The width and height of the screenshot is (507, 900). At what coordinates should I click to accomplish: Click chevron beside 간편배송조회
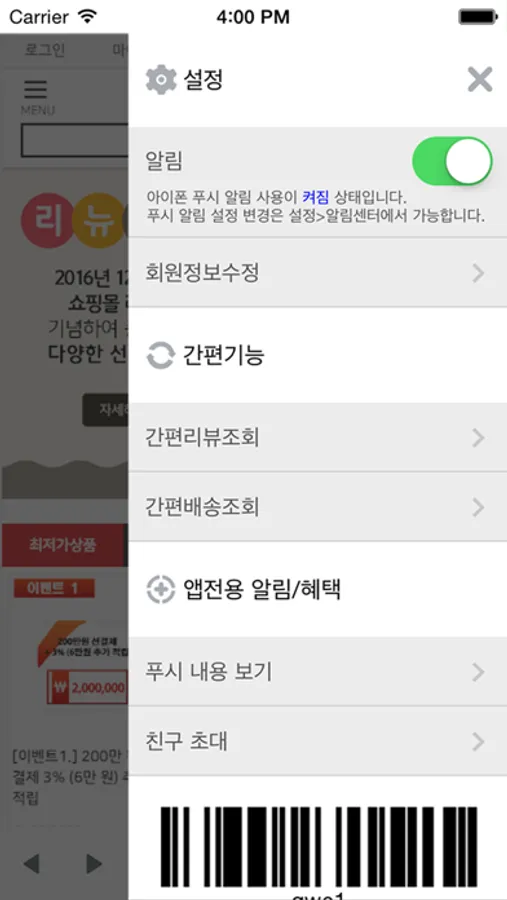pyautogui.click(x=478, y=507)
